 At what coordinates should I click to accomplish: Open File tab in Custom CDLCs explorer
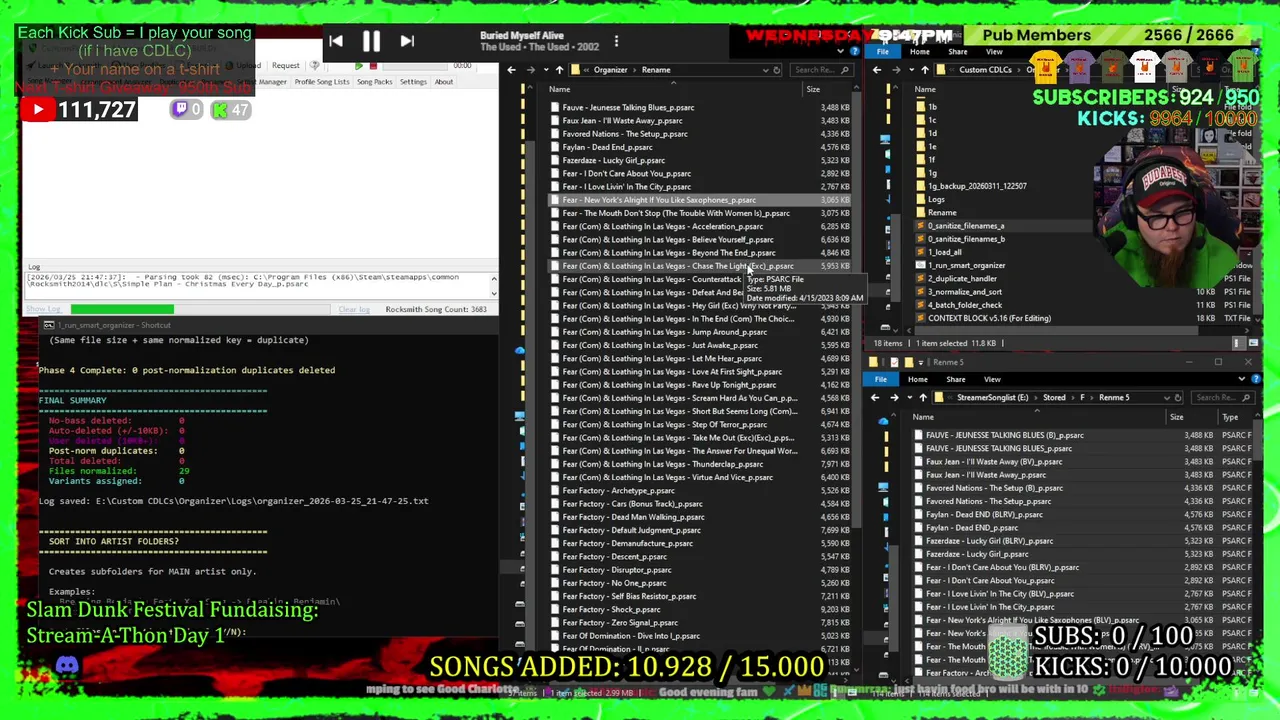click(882, 52)
